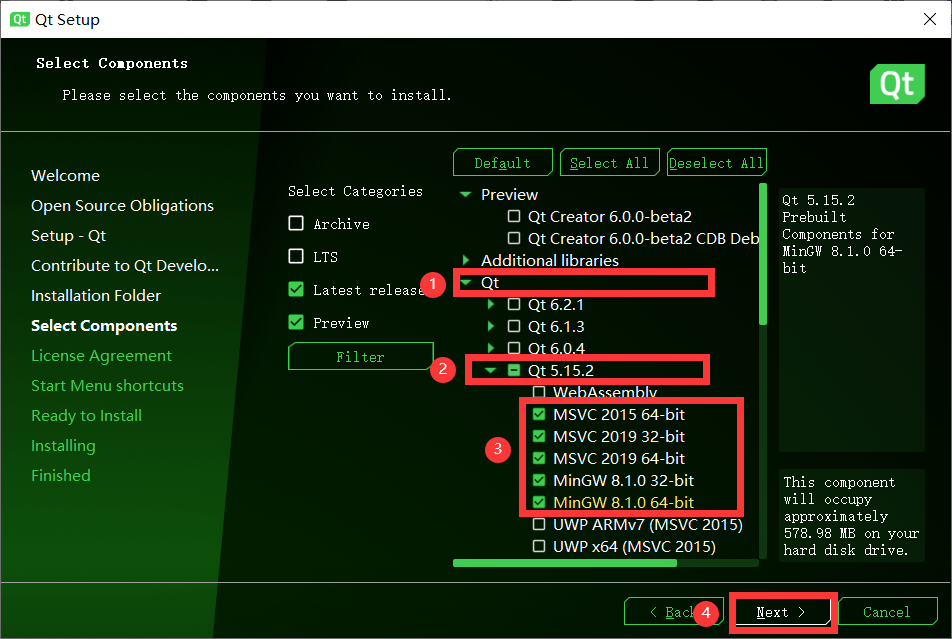This screenshot has width=952, height=639.
Task: Check the Qt 6.2.1 checkbox
Action: [x=514, y=304]
